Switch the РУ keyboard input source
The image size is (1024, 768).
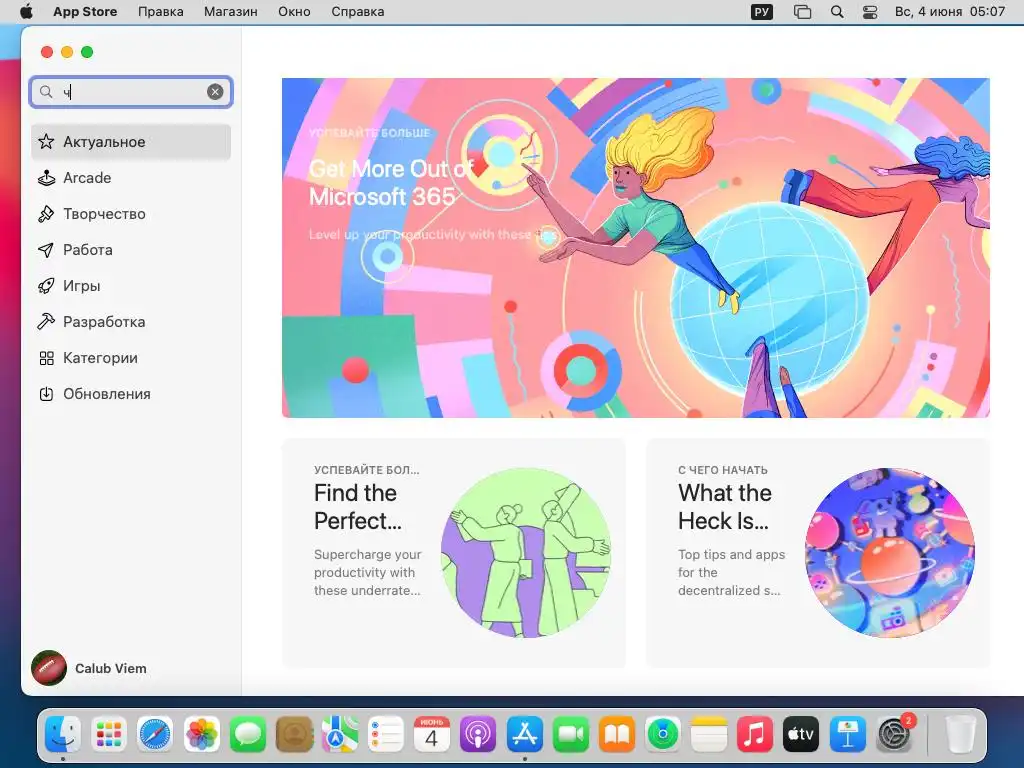click(x=761, y=12)
